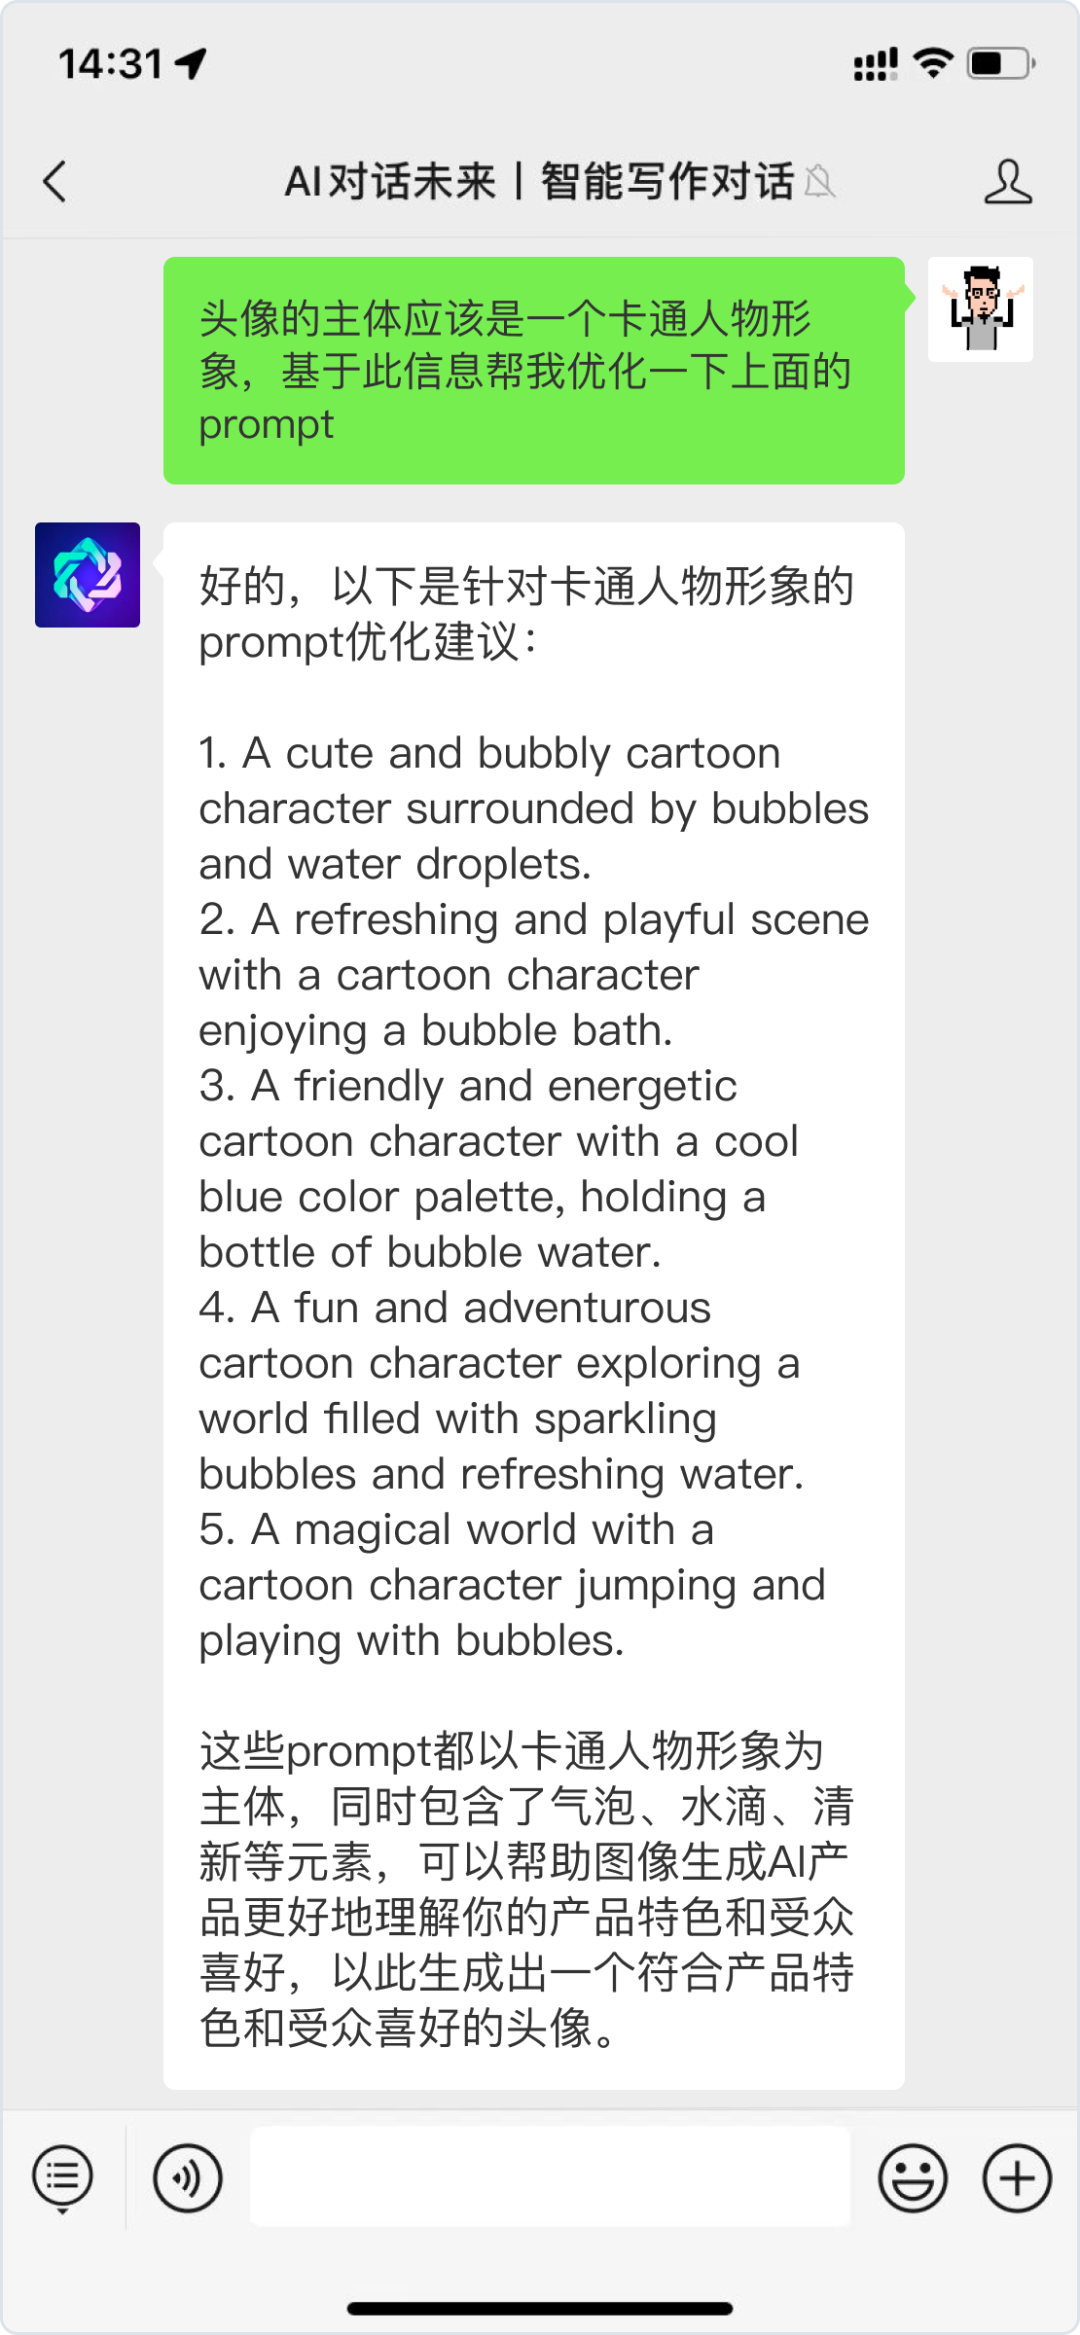Tap the Wi-Fi status icon

(934, 64)
